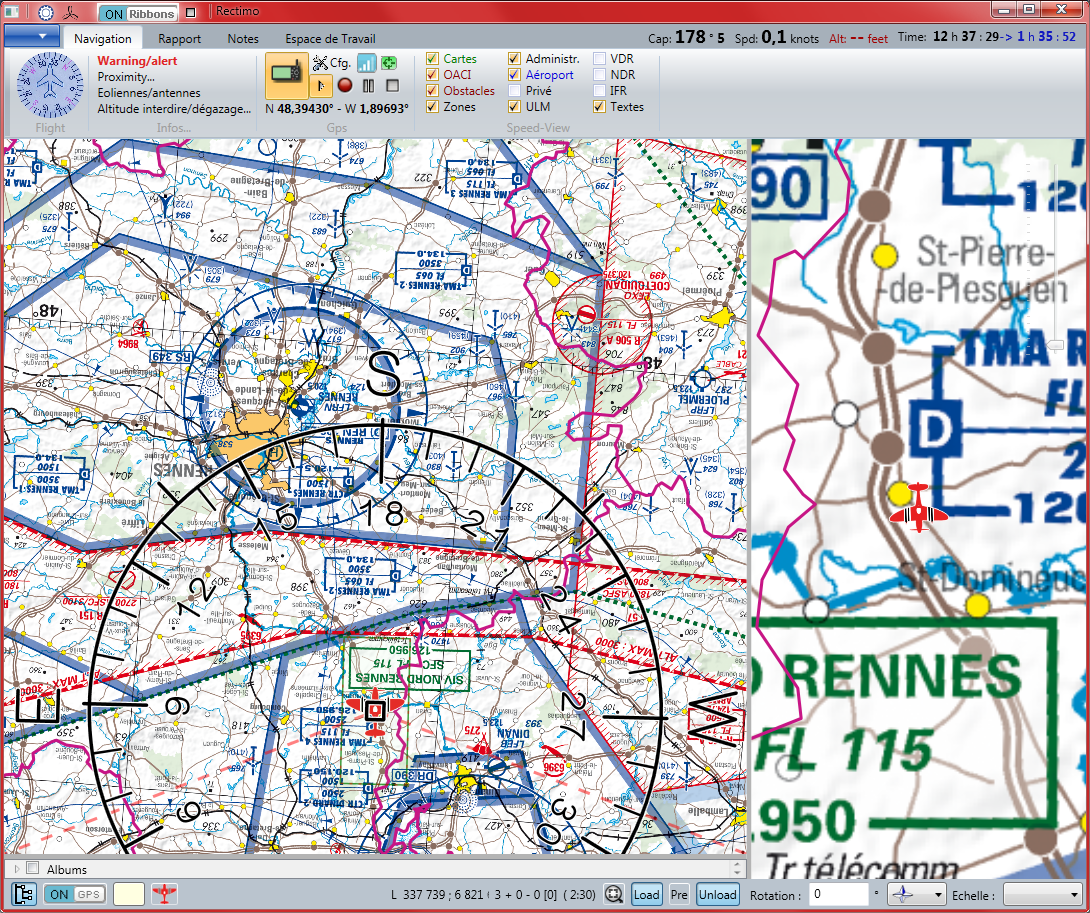Open Eoliennes/antennes info
This screenshot has height=913, width=1090.
coord(149,92)
